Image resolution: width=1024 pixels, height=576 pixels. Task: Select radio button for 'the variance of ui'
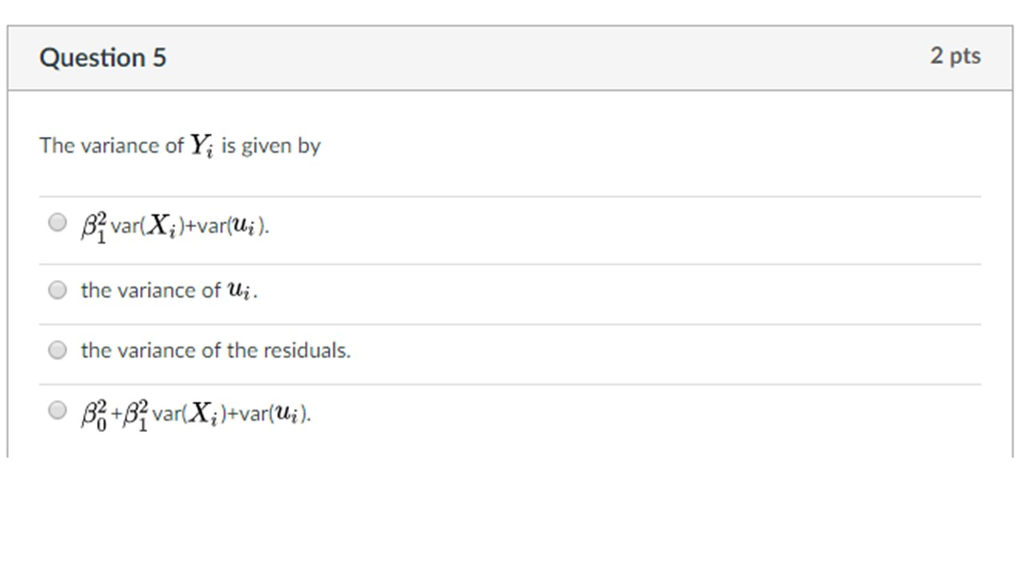[57, 289]
